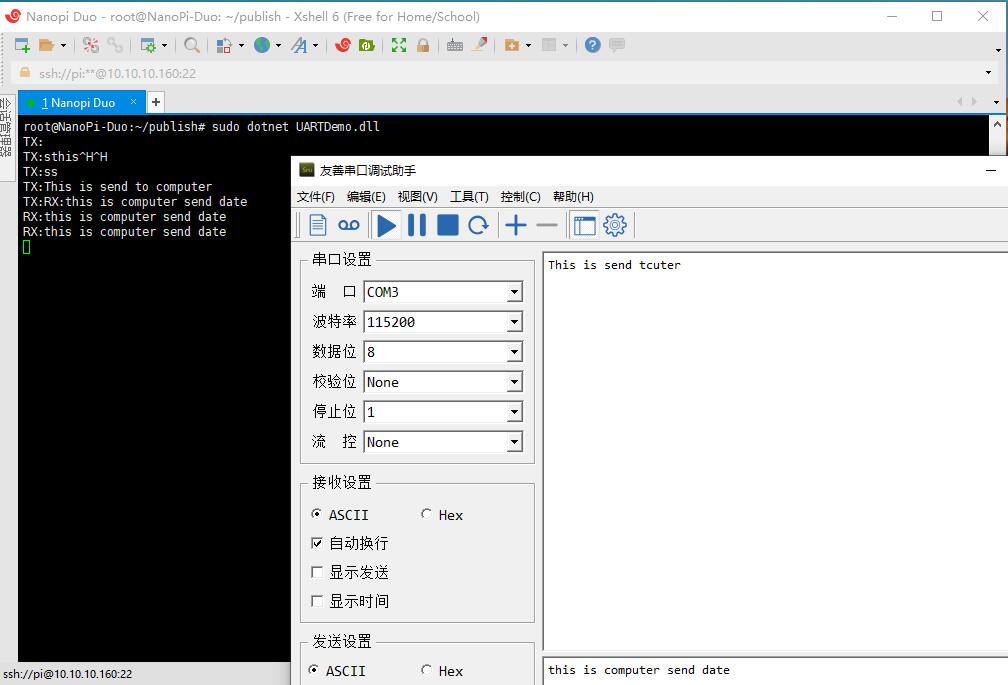Open settings with the gear icon
The width and height of the screenshot is (1008, 685).
(x=615, y=225)
